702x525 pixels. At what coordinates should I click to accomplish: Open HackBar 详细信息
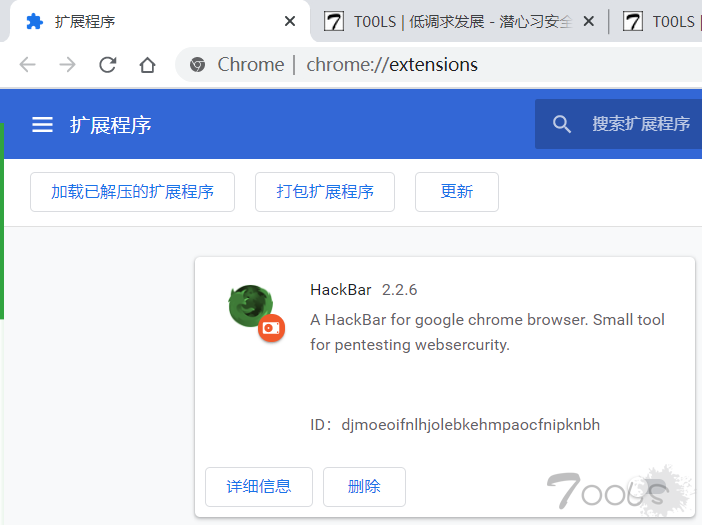(259, 487)
